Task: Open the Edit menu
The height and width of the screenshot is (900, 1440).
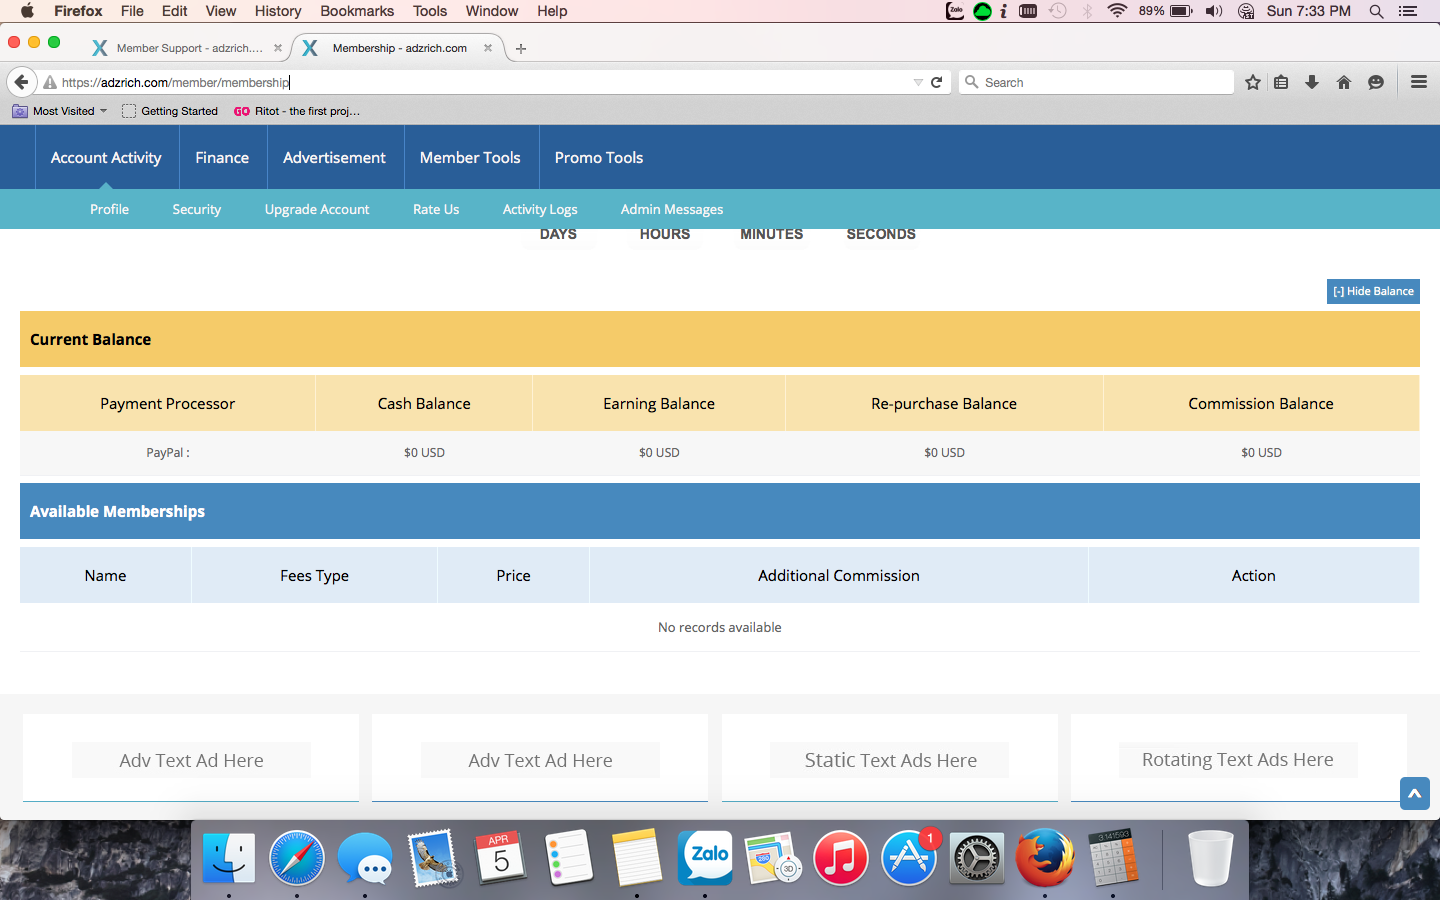Action: point(175,11)
